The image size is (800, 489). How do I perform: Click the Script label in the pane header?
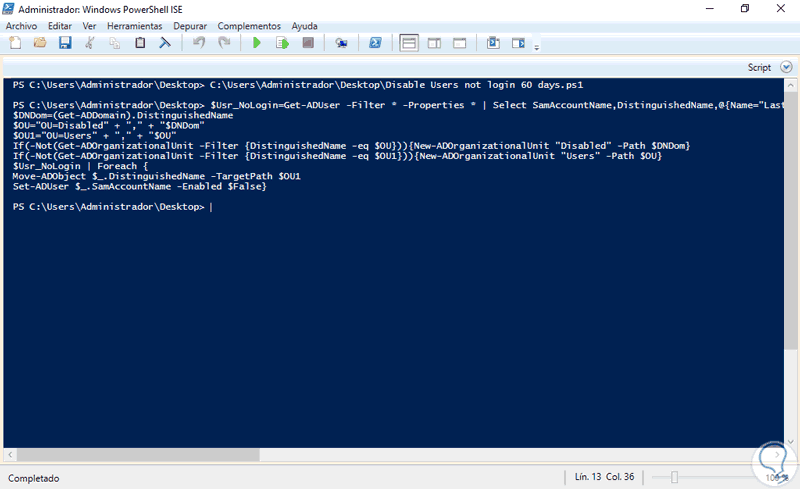pyautogui.click(x=759, y=67)
